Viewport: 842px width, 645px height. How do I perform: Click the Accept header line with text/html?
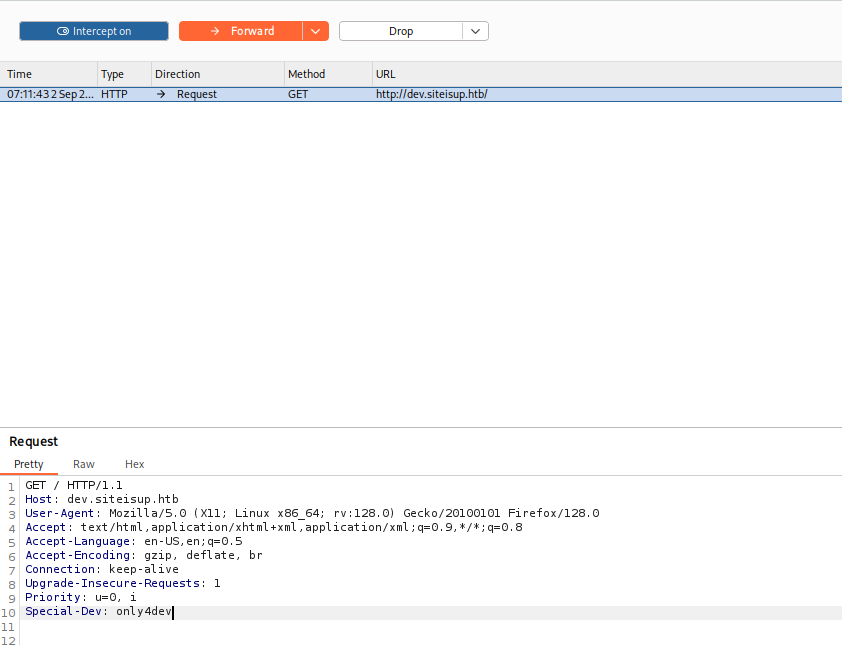[x=274, y=527]
